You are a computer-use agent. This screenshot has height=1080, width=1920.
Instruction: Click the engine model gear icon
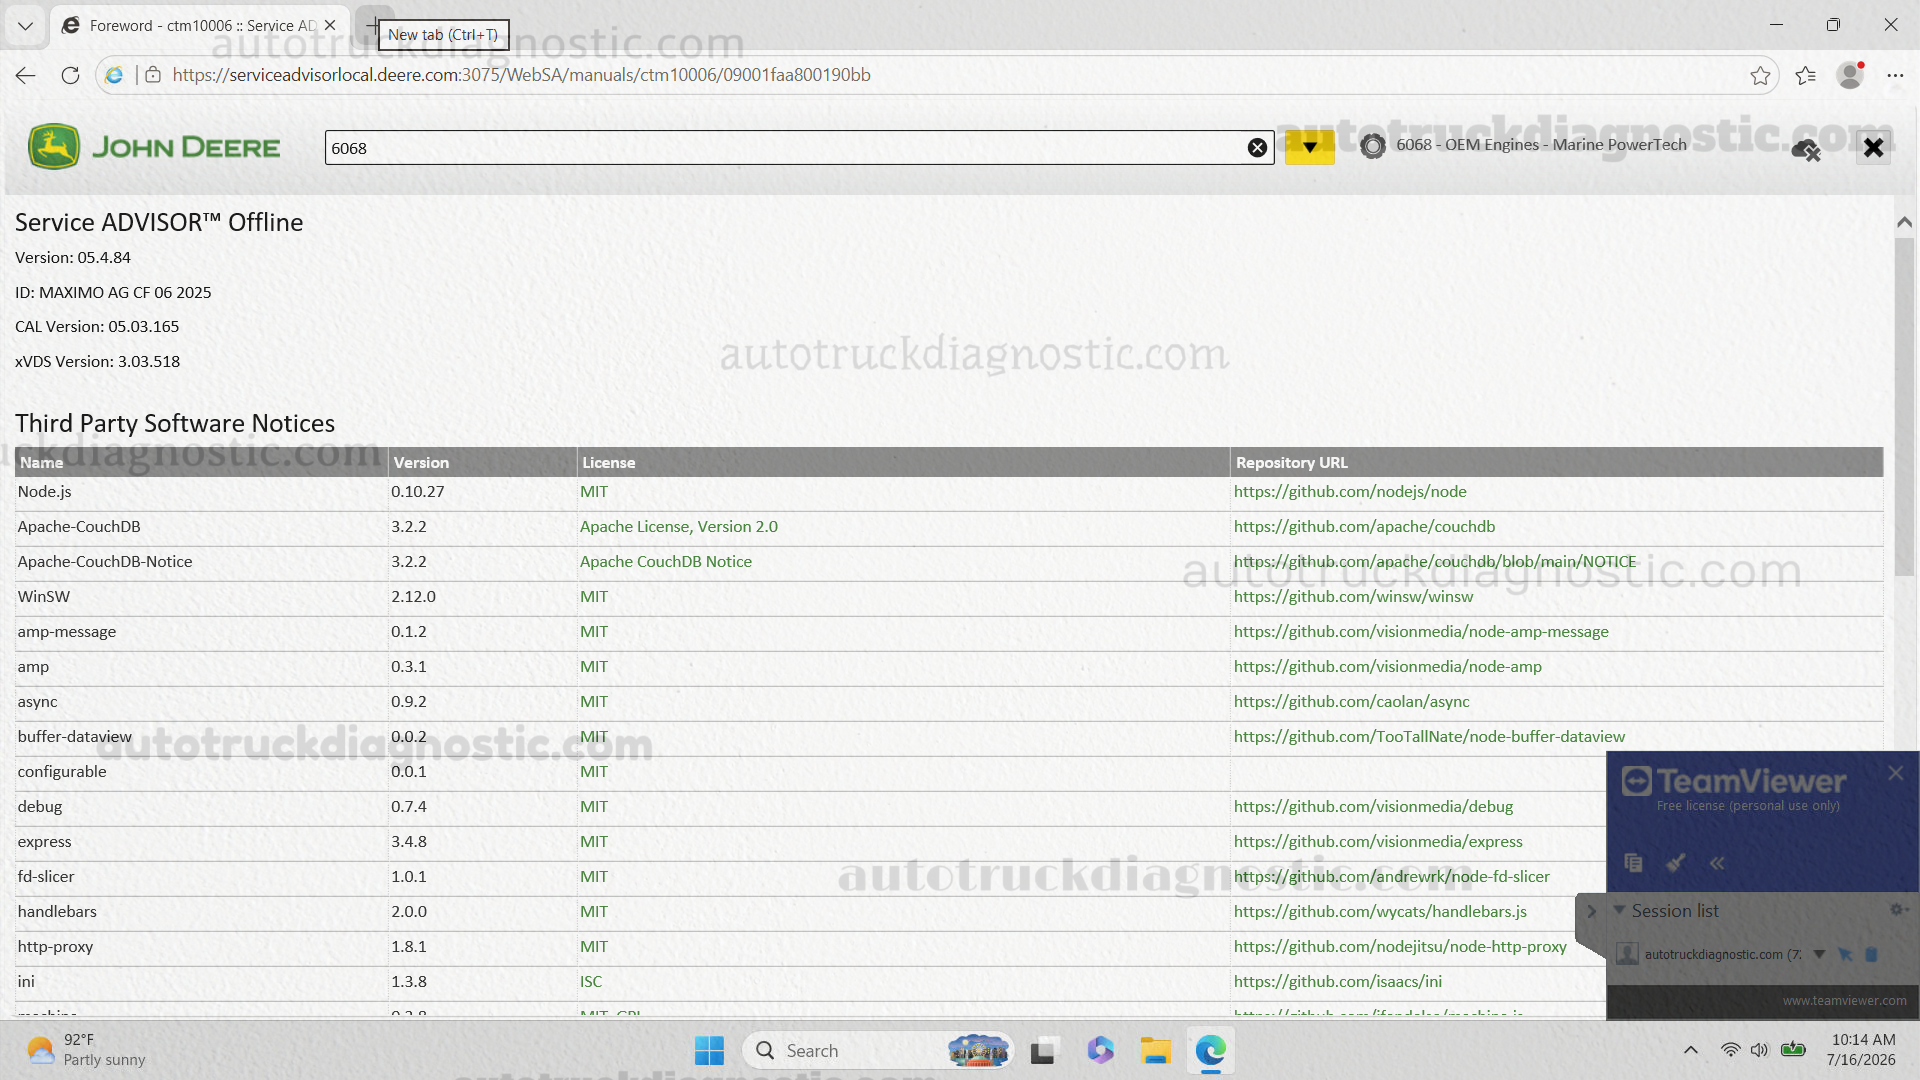[x=1373, y=146]
